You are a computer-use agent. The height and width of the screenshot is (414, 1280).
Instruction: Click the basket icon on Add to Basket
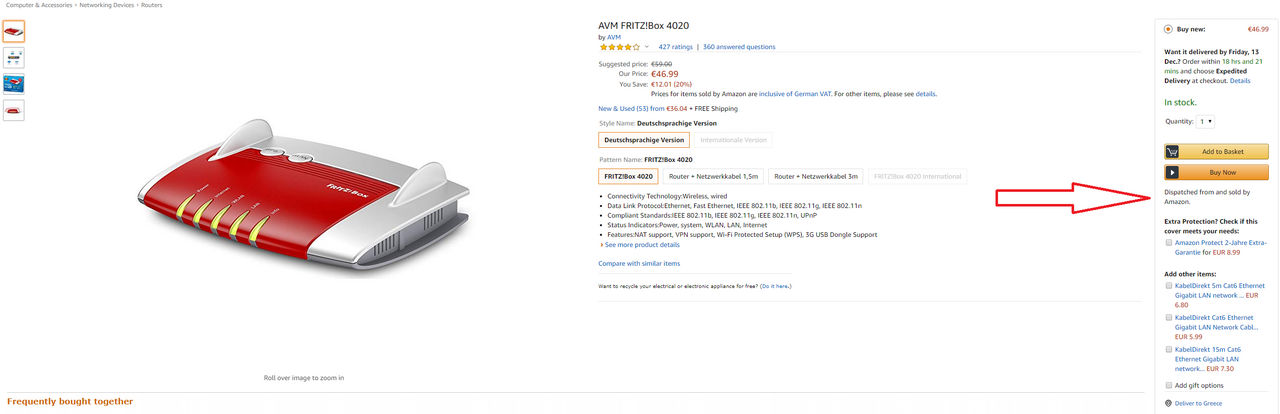pyautogui.click(x=1173, y=152)
